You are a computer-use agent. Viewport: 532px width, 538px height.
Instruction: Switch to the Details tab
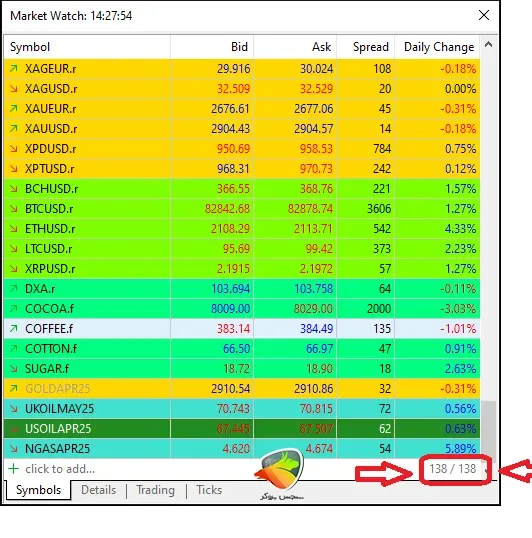tap(98, 490)
